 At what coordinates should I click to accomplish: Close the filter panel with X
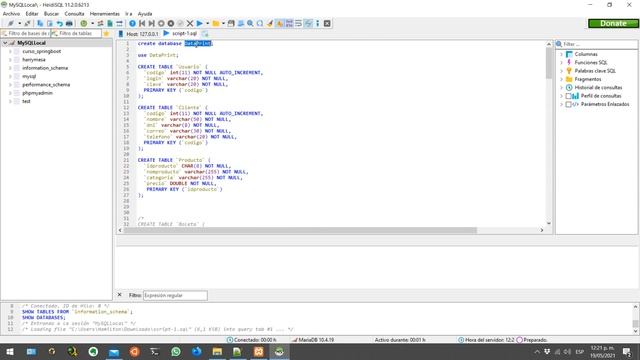coord(120,295)
